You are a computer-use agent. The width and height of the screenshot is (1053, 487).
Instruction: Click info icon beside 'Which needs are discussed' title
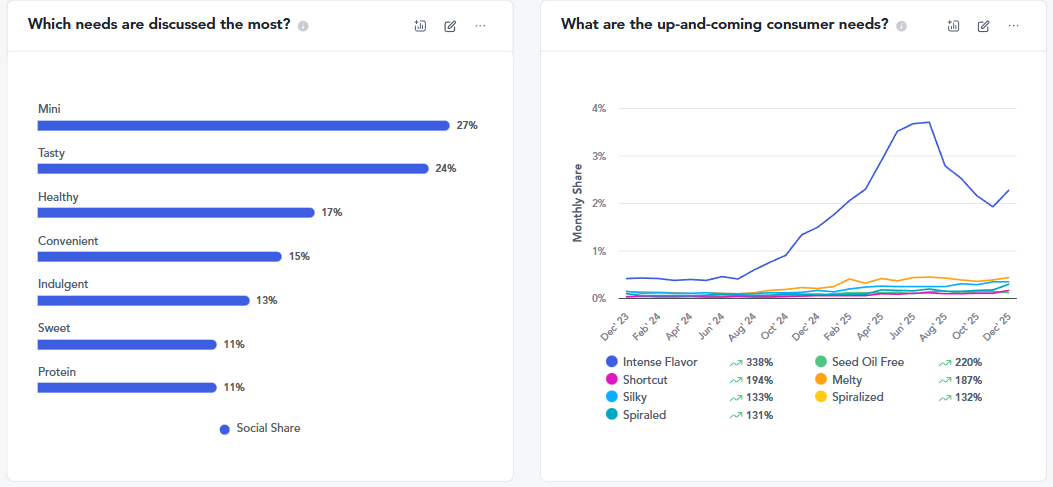pos(303,26)
